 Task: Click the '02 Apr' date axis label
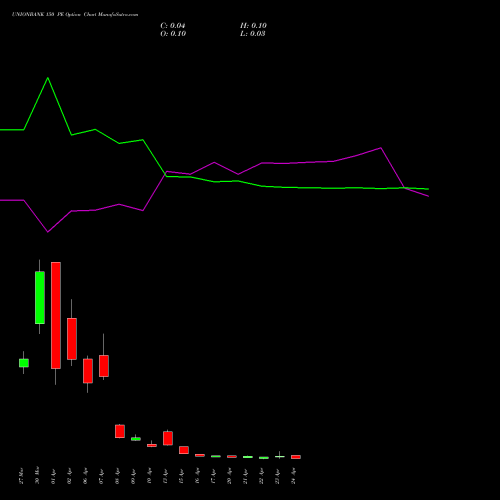click(x=69, y=477)
